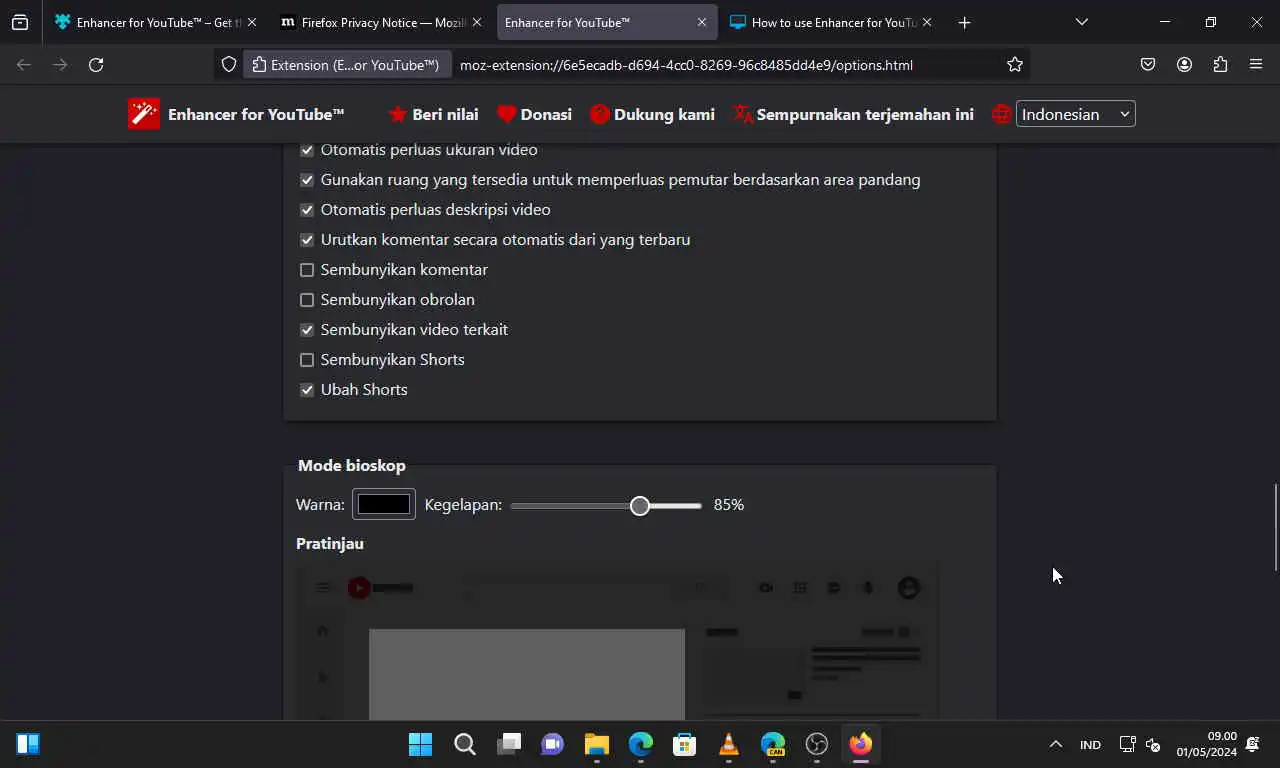Click the Mode bioskop heading
Screen dimensions: 1280x768
click(351, 465)
